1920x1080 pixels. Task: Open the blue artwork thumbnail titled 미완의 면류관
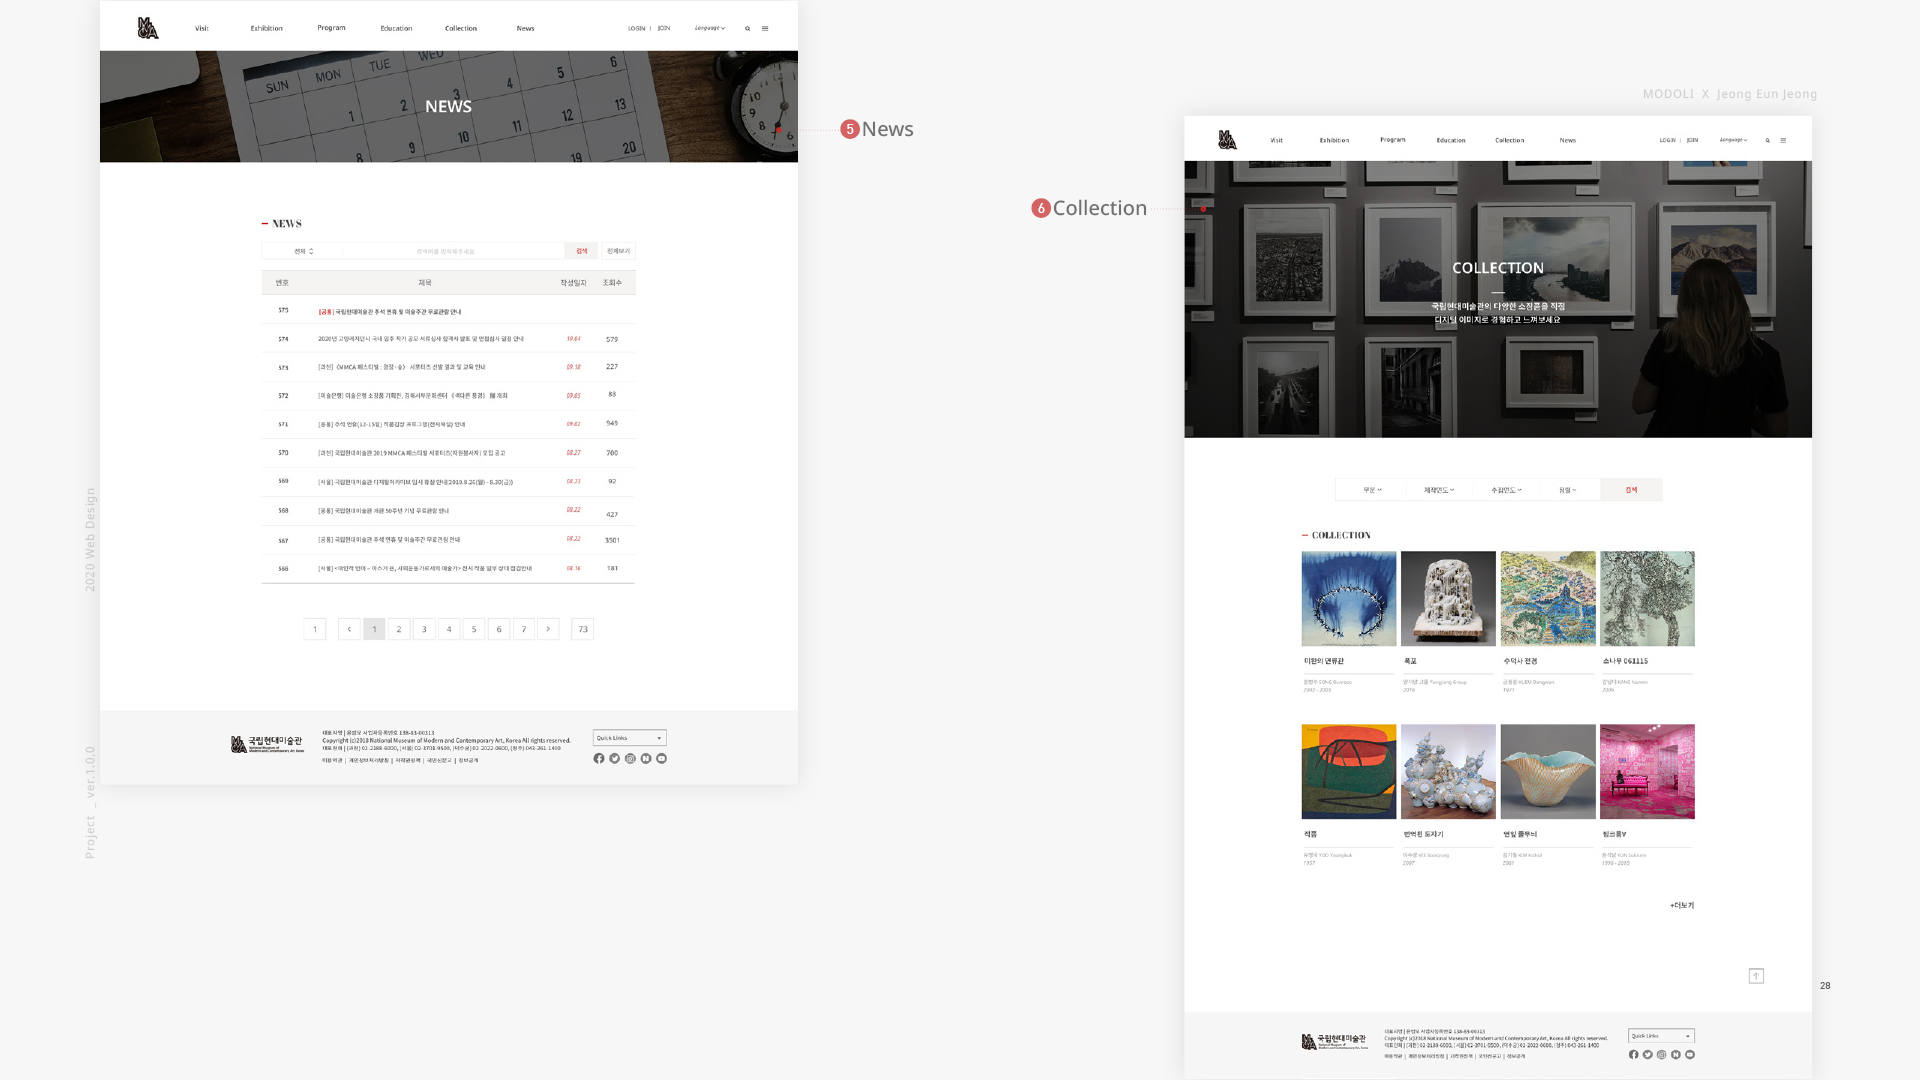pyautogui.click(x=1348, y=598)
